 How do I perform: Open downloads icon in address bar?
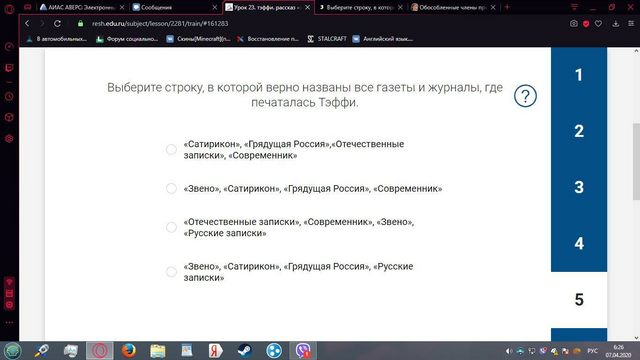(x=616, y=24)
